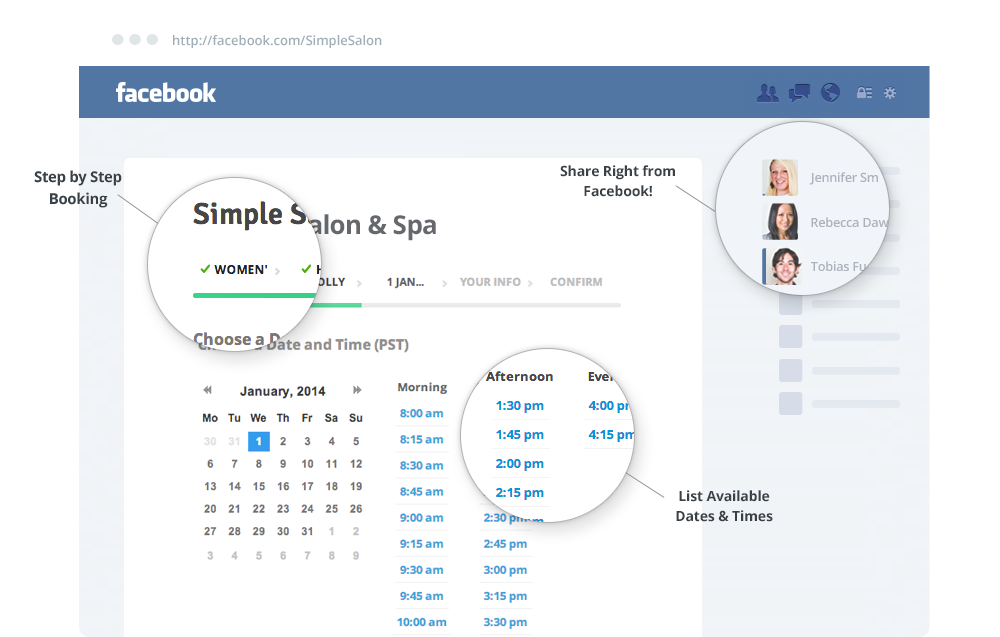Open the 1 JAN... step
The width and height of the screenshot is (1000, 637).
click(405, 282)
